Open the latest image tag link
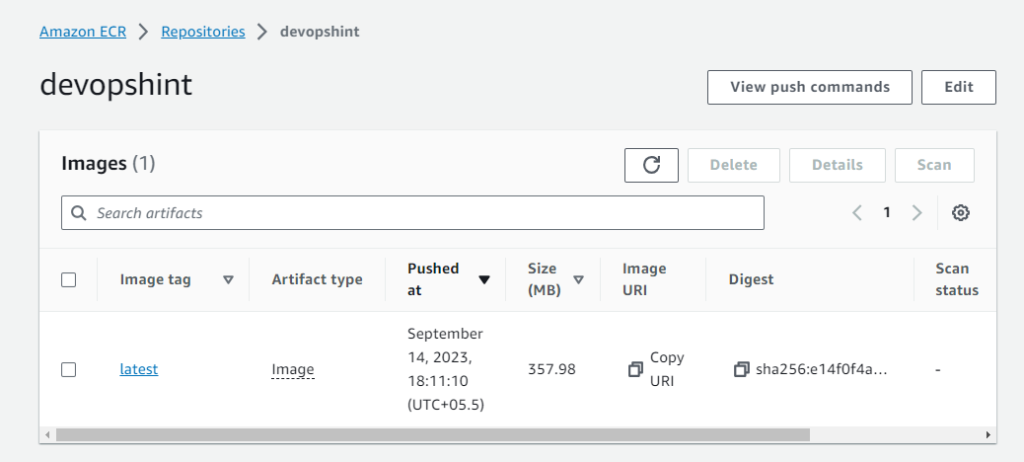1024x462 pixels. click(138, 369)
